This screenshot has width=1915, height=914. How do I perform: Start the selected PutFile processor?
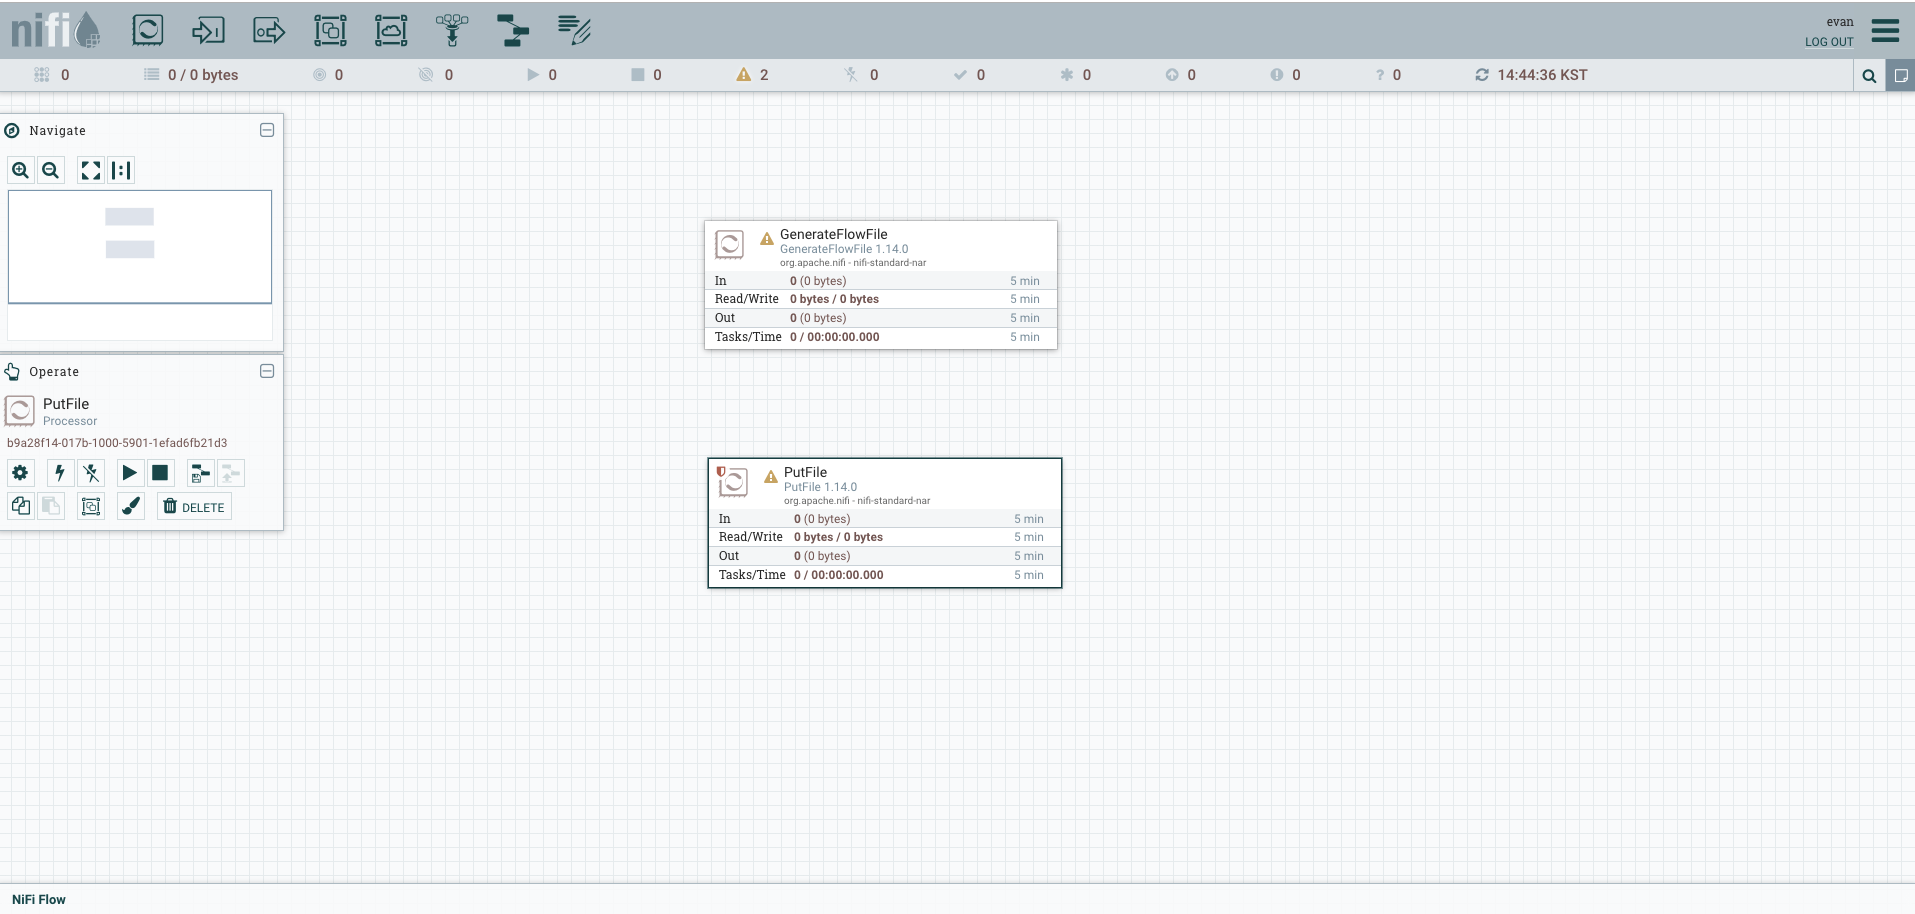pos(129,473)
